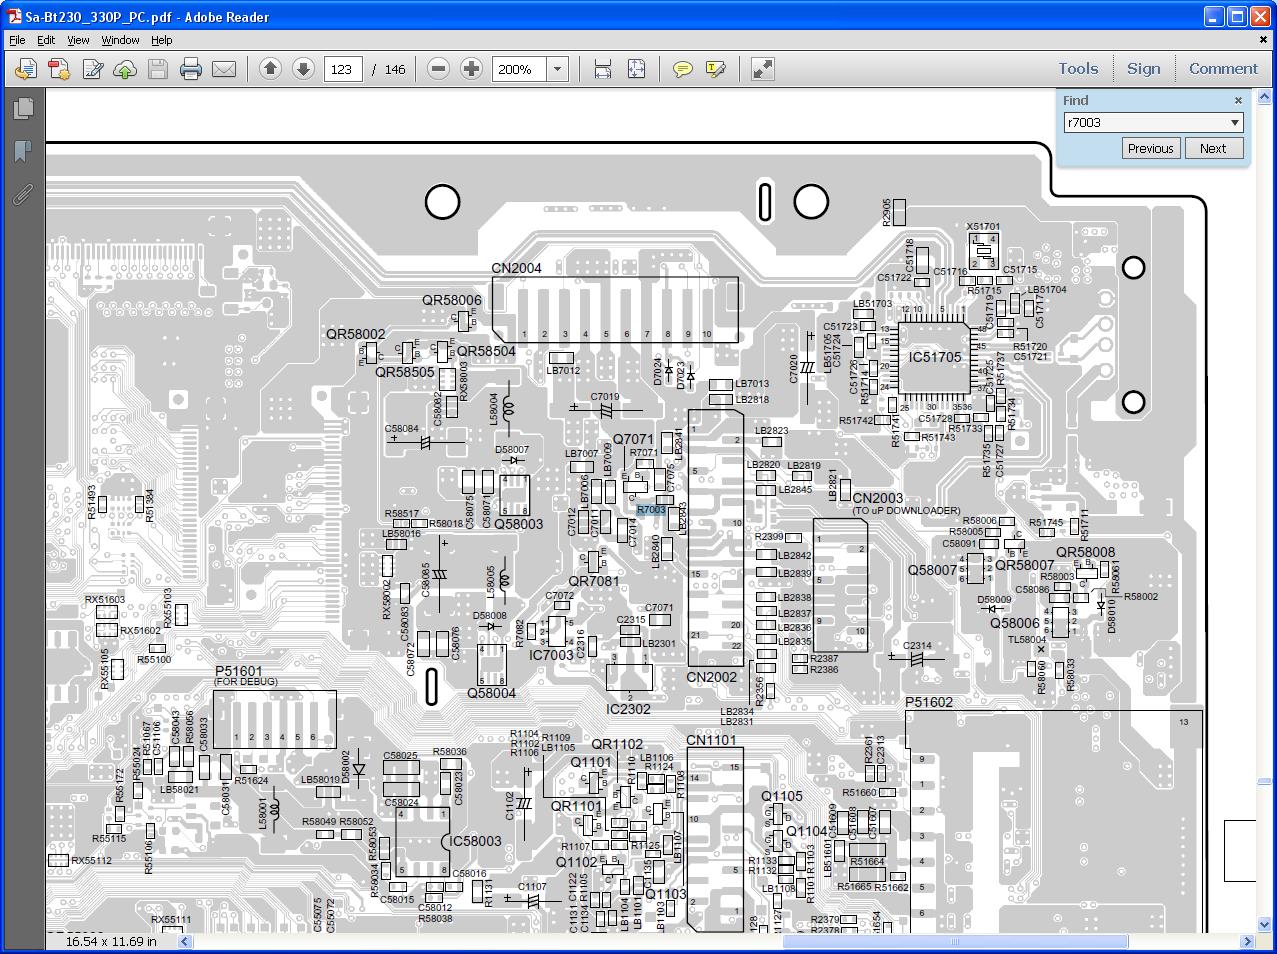This screenshot has height=954, width=1277.
Task: Open the zoom level dropdown
Action: tap(558, 69)
